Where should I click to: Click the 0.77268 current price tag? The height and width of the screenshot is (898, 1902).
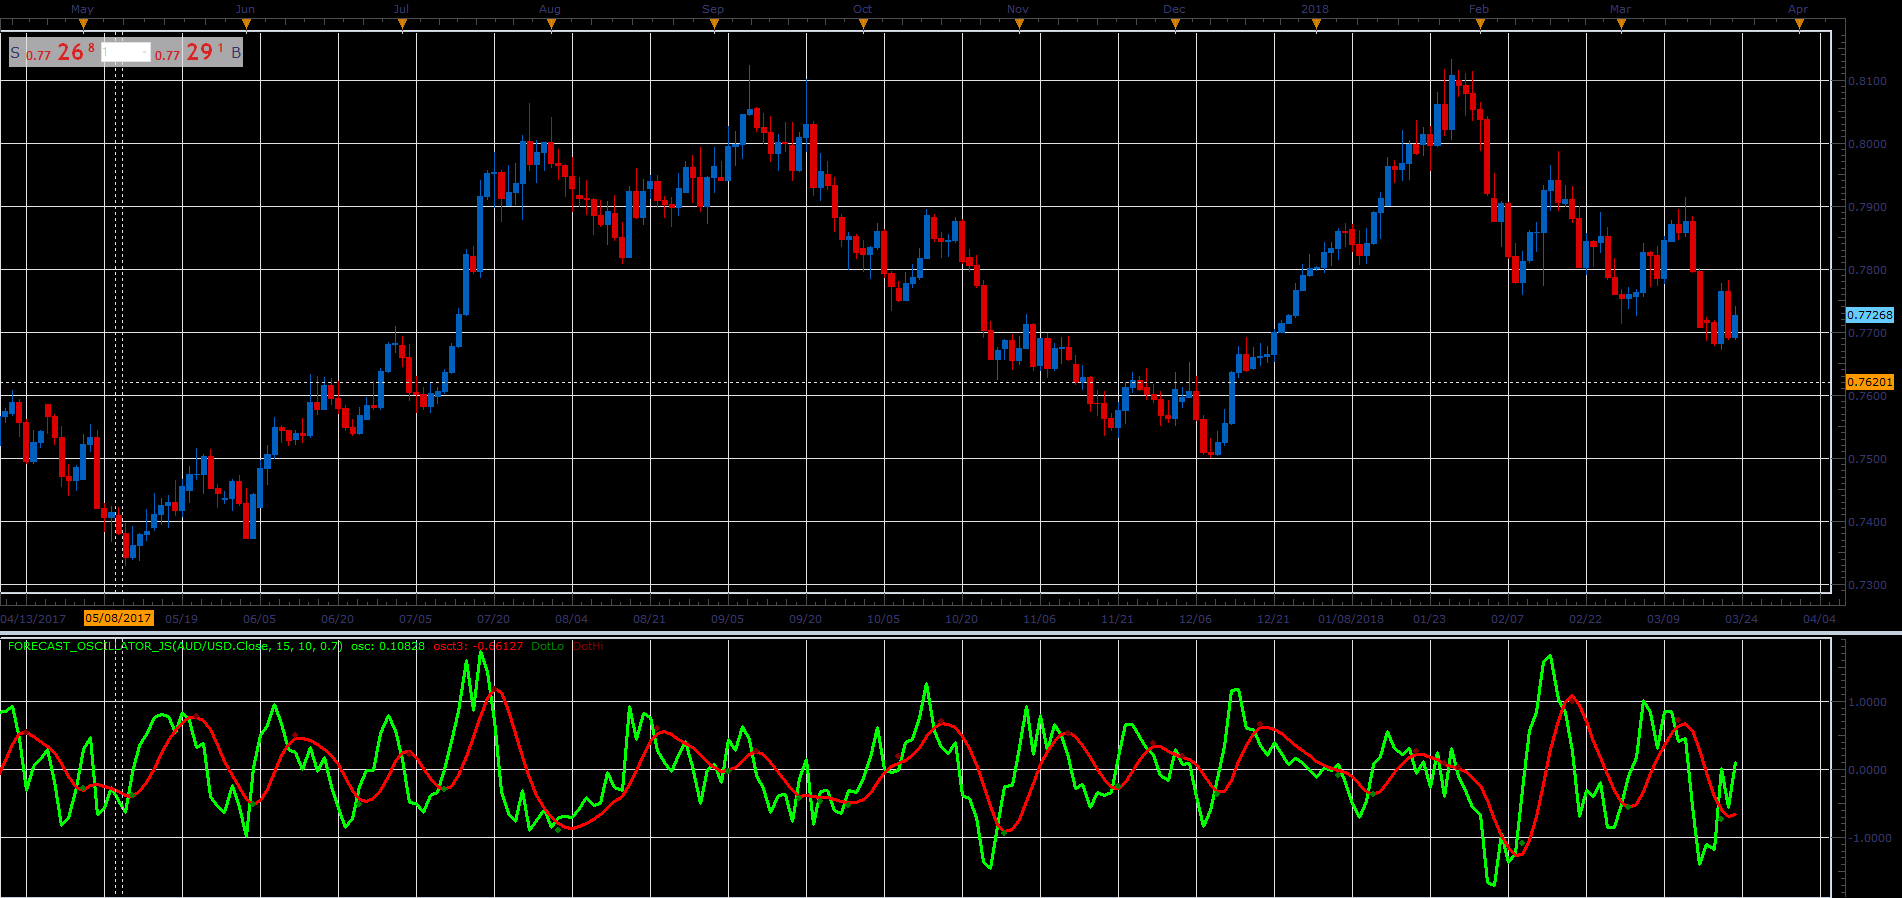tap(1869, 314)
